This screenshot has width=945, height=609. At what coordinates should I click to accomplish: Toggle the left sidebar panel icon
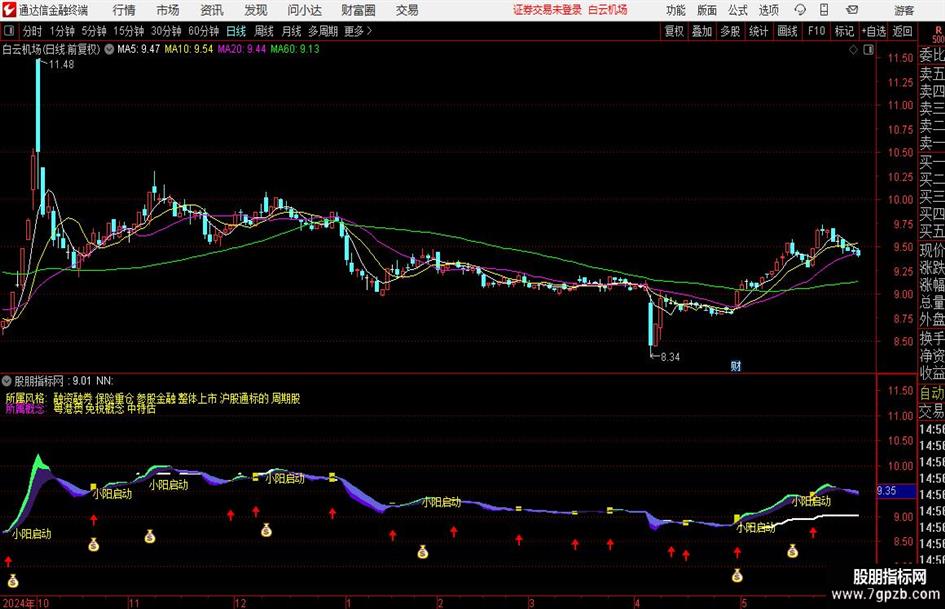click(8, 31)
